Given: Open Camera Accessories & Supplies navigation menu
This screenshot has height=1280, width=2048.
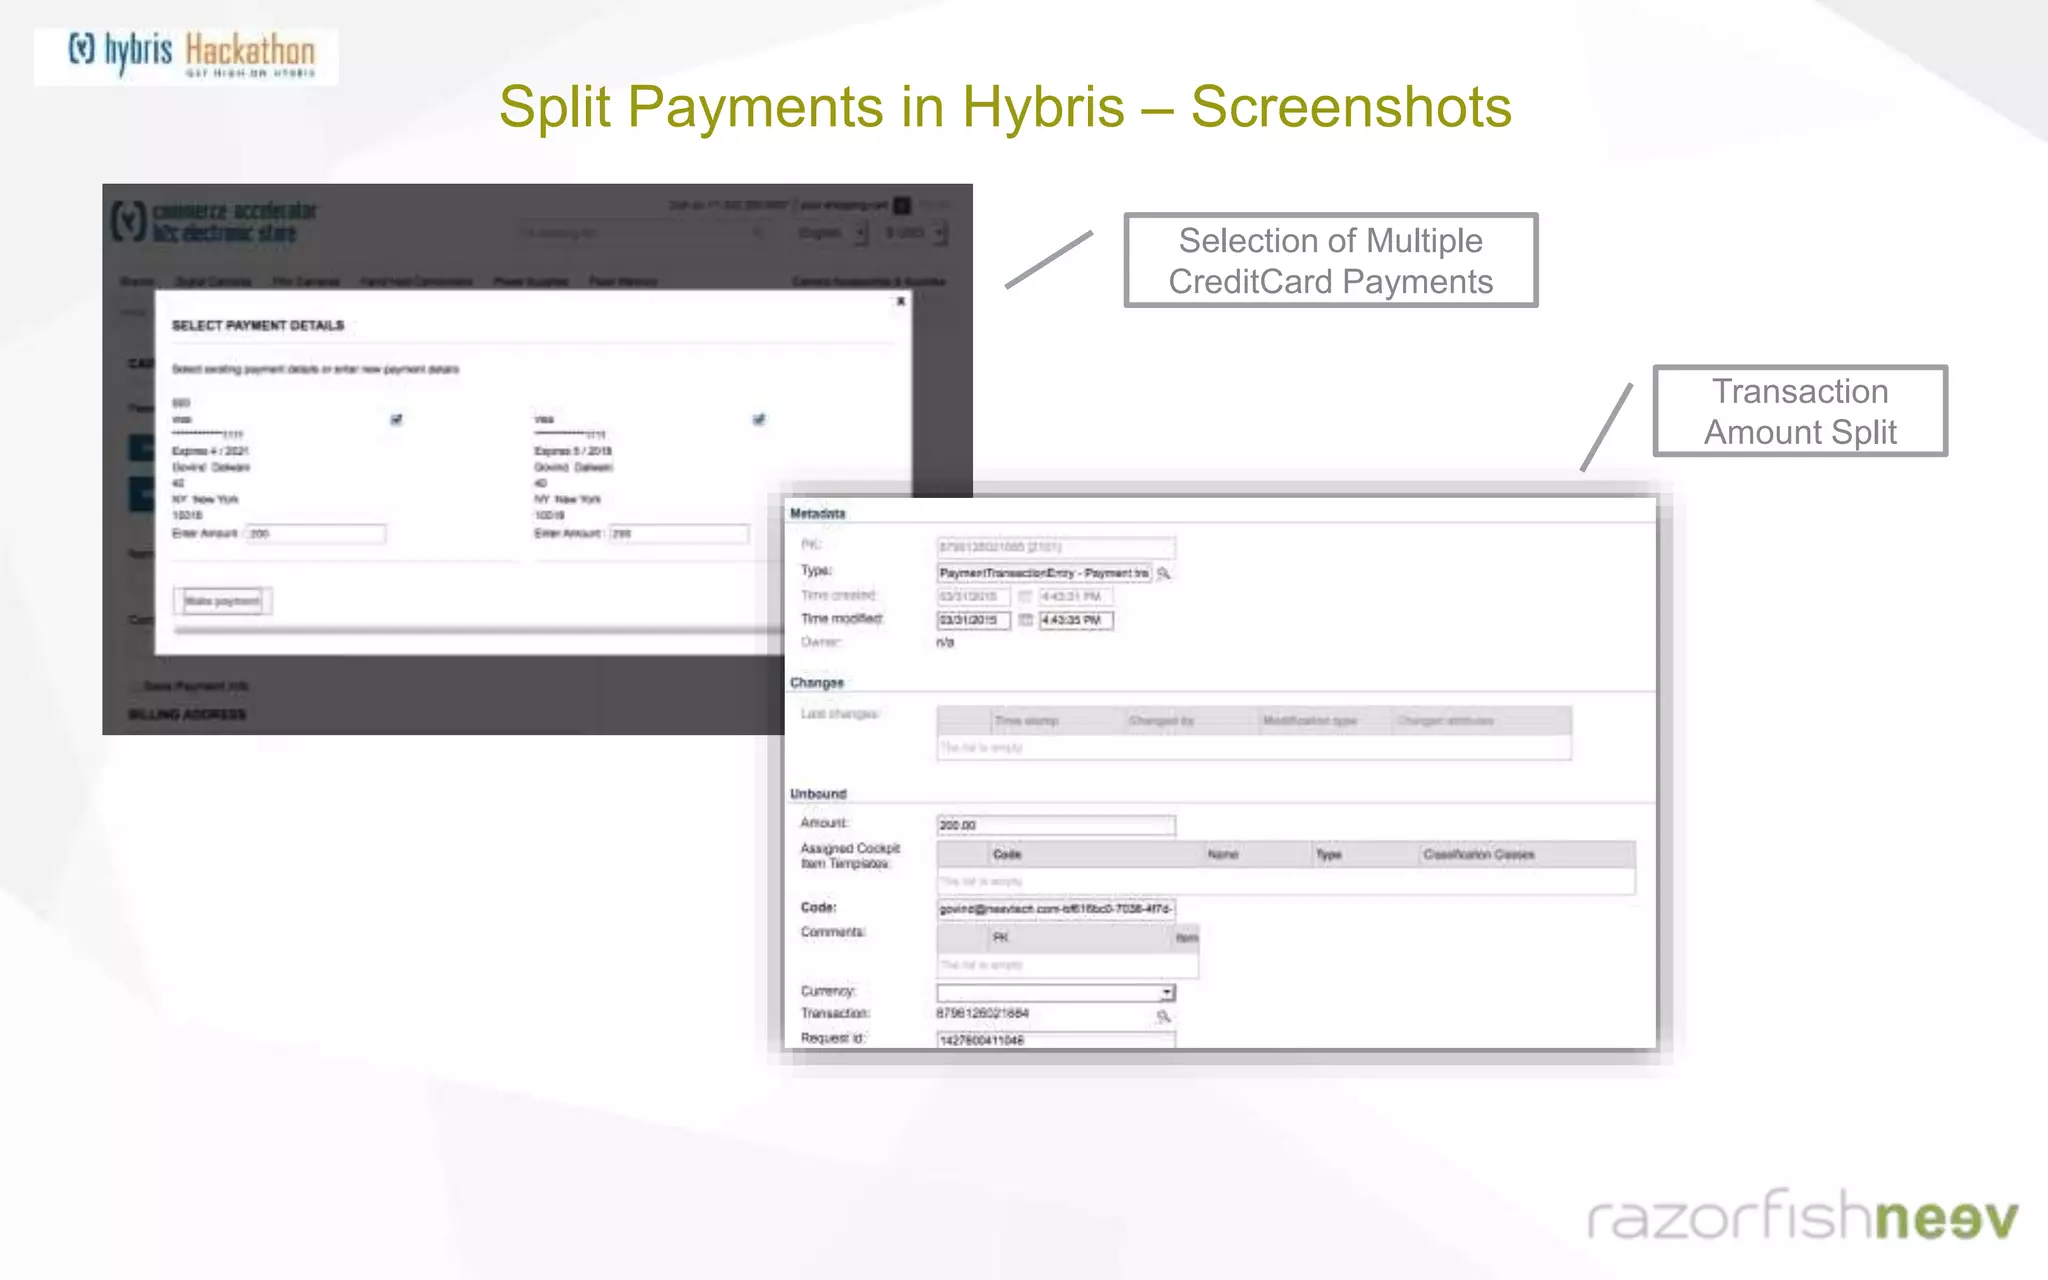Looking at the screenshot, I should (869, 282).
